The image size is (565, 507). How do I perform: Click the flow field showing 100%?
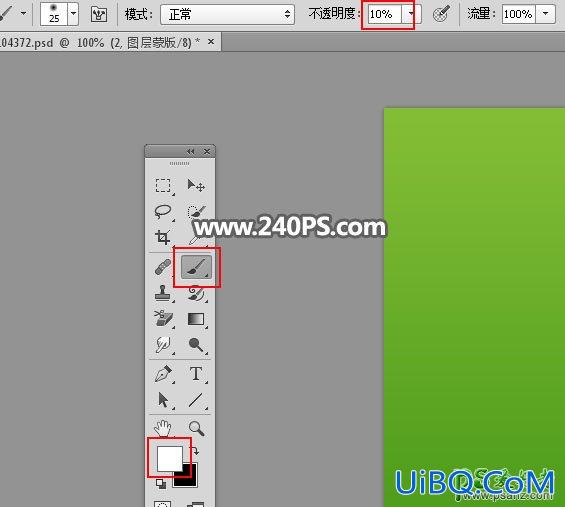pos(519,14)
